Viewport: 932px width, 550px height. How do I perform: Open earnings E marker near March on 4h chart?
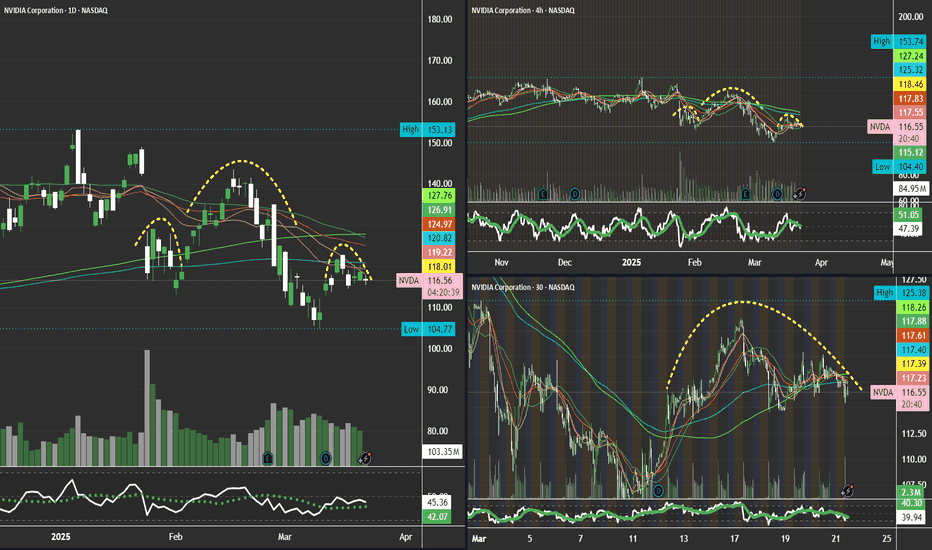746,194
